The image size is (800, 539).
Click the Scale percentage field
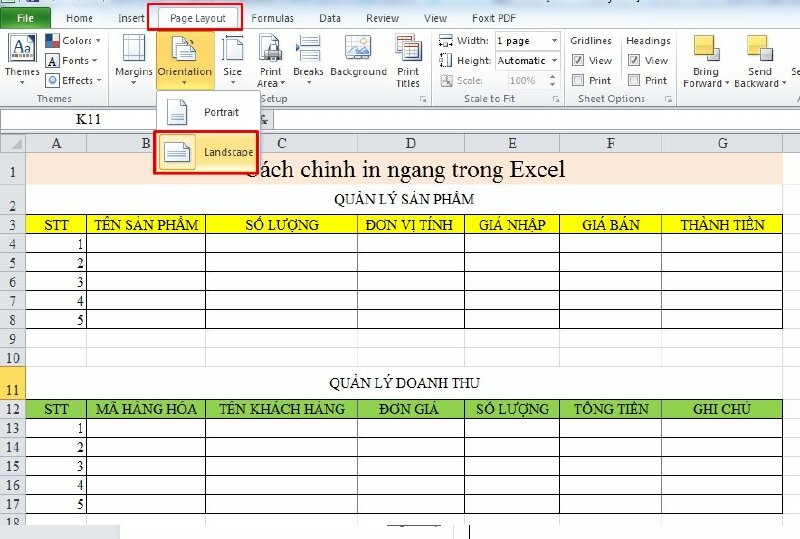pos(523,80)
